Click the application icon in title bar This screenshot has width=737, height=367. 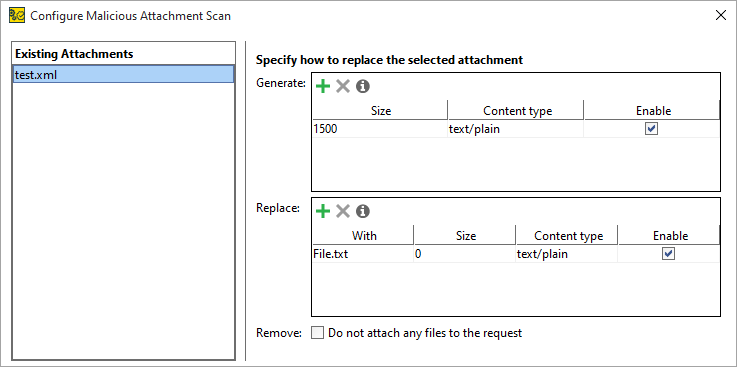click(x=17, y=16)
